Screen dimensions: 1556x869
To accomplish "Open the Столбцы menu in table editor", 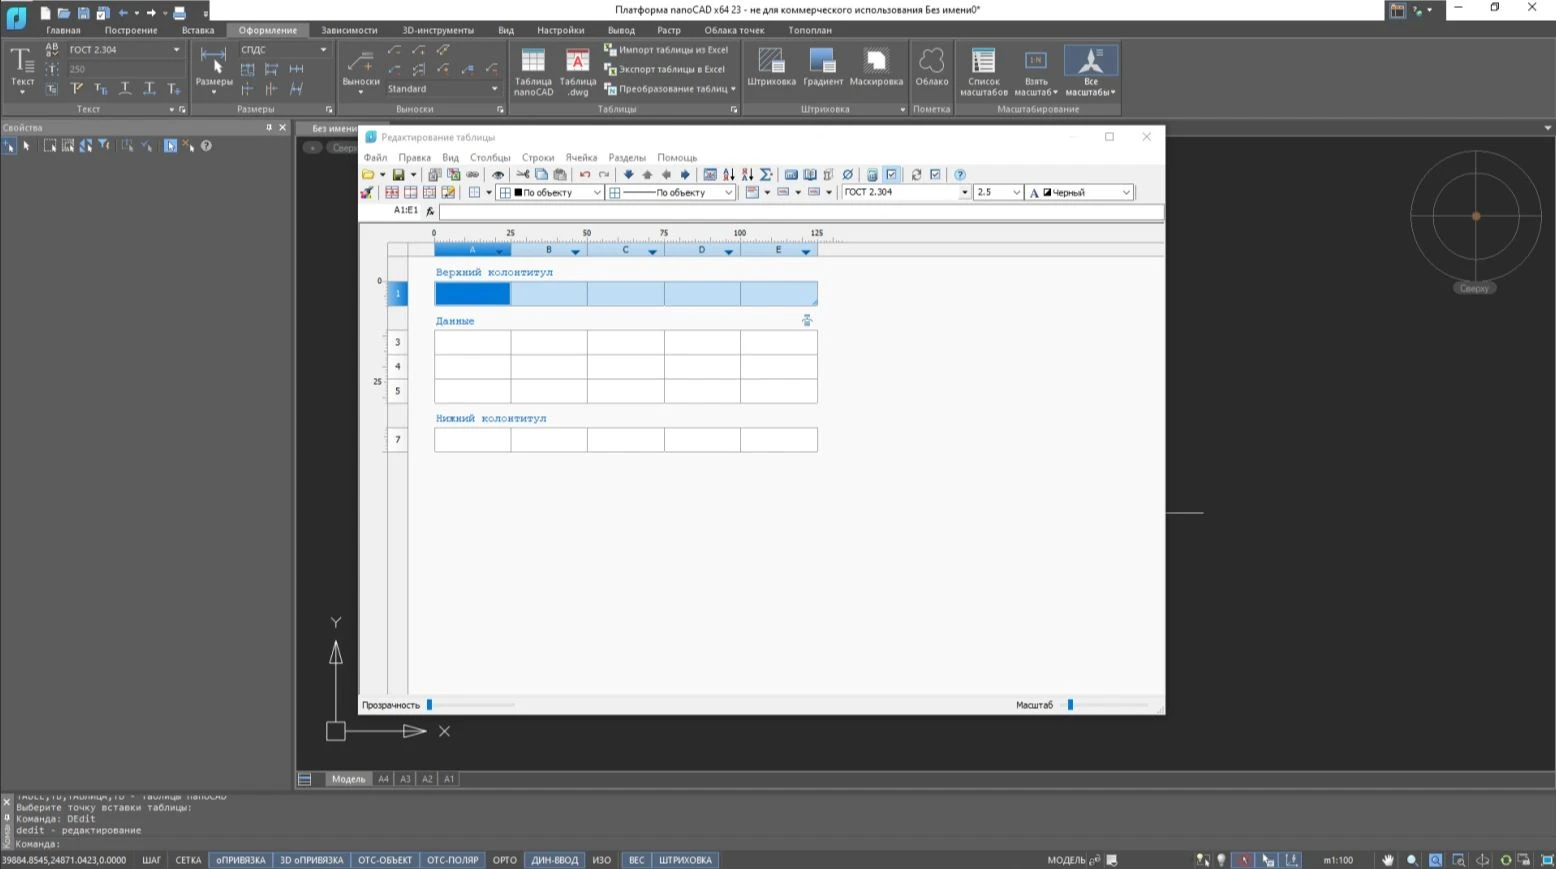I will click(x=490, y=158).
